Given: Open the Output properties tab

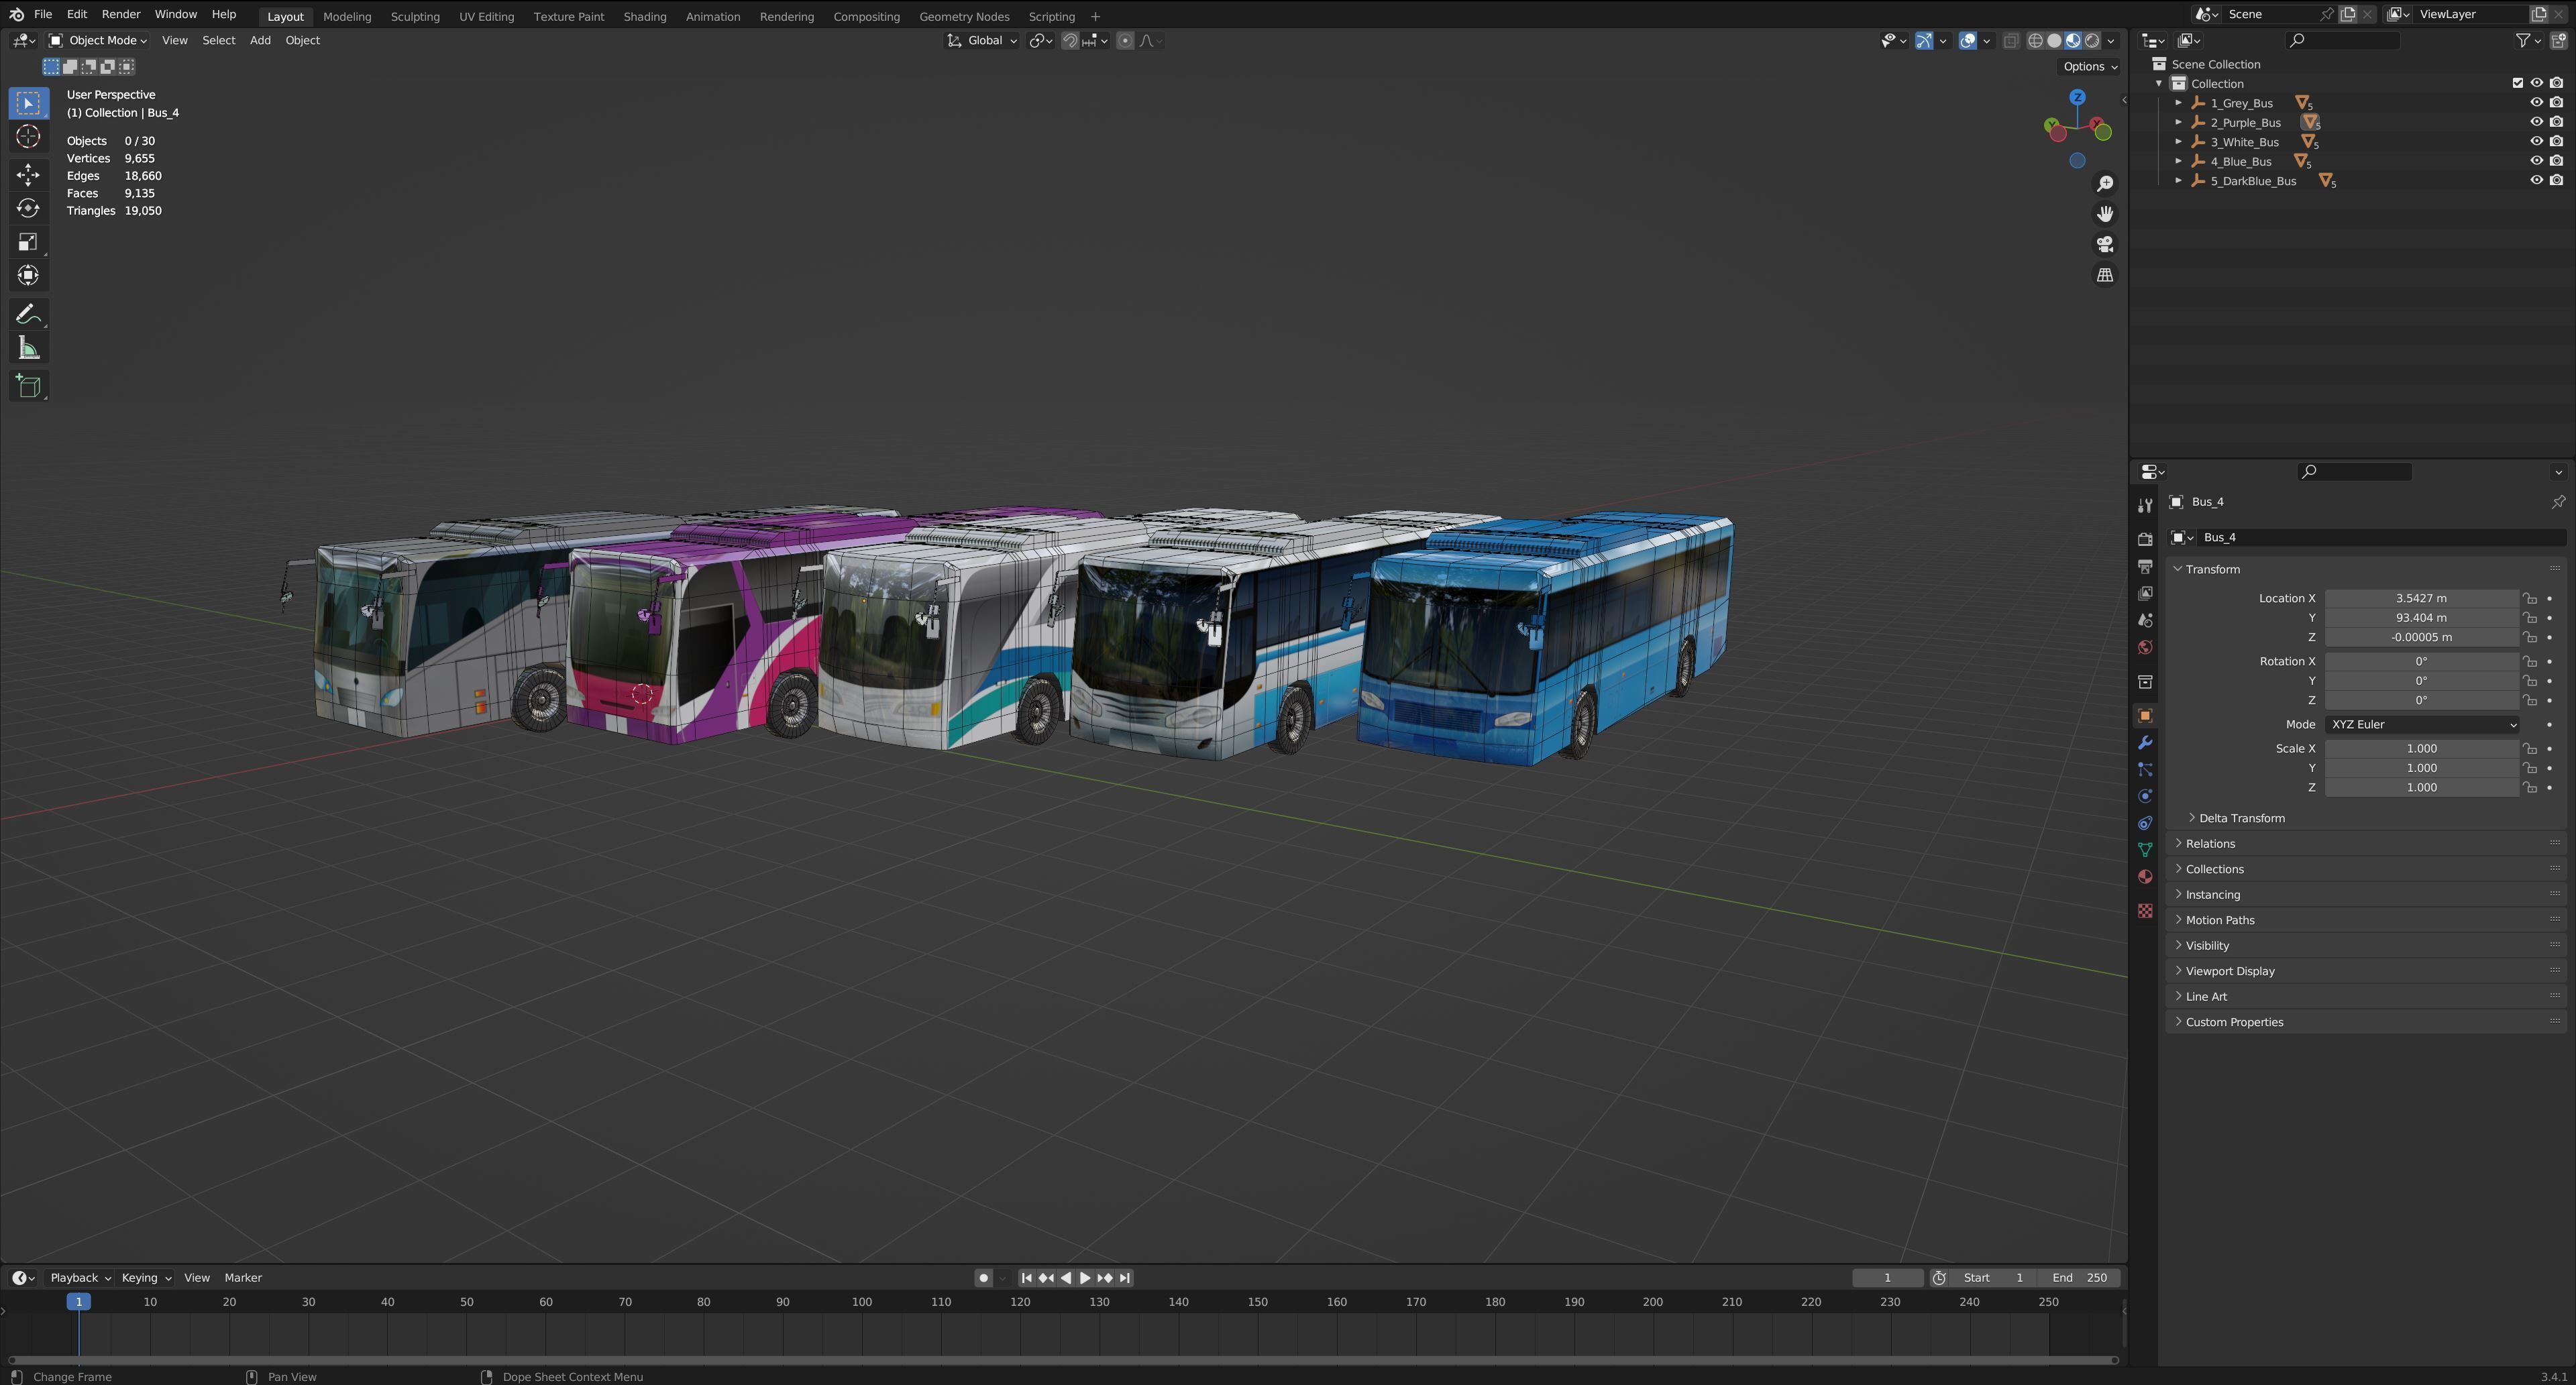Looking at the screenshot, I should click(2144, 567).
